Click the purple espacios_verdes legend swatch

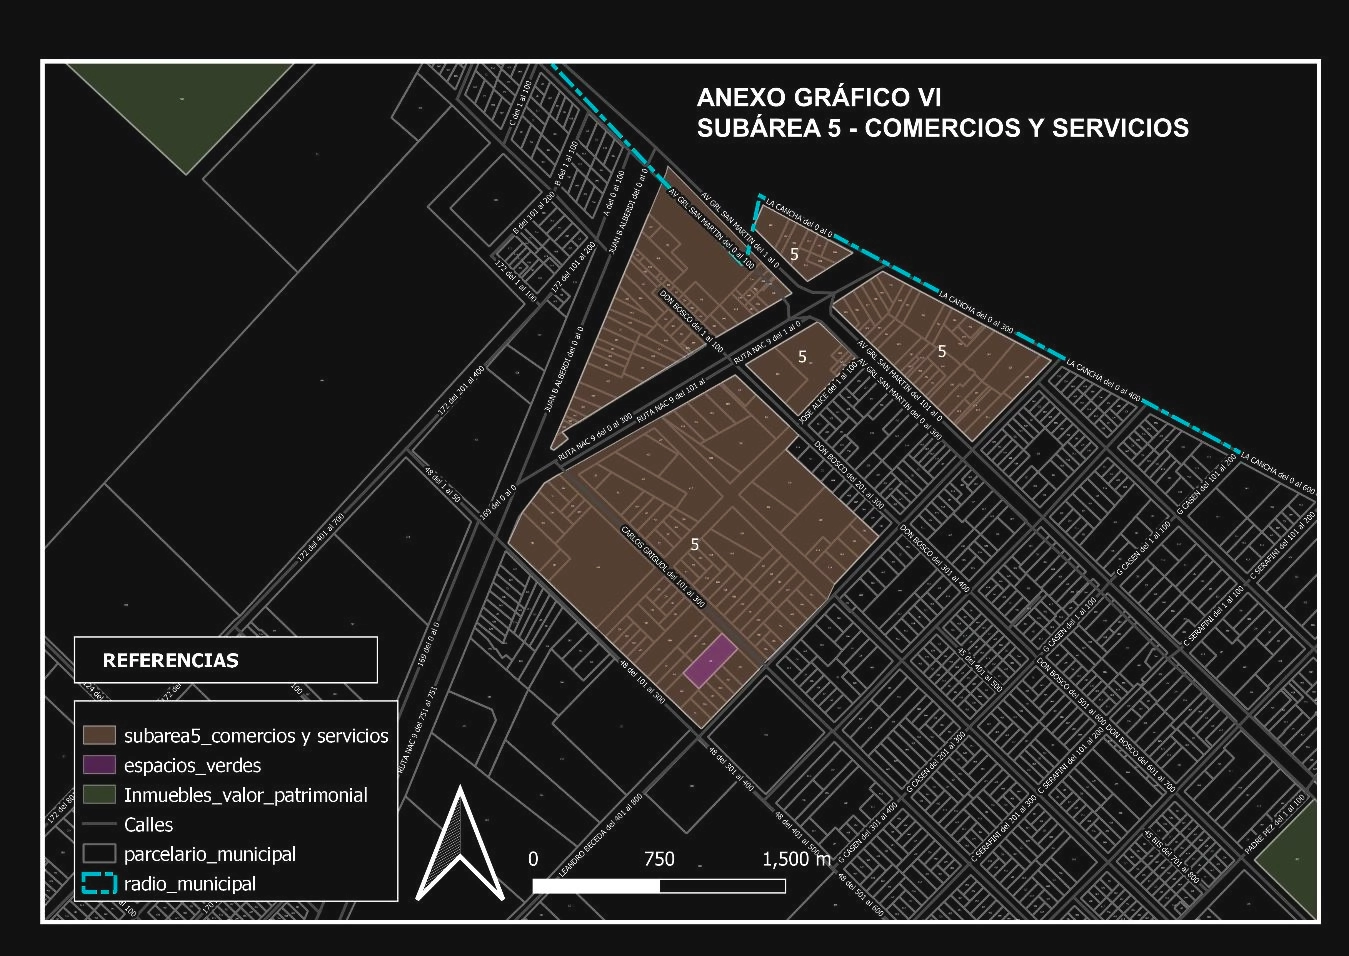tap(99, 765)
